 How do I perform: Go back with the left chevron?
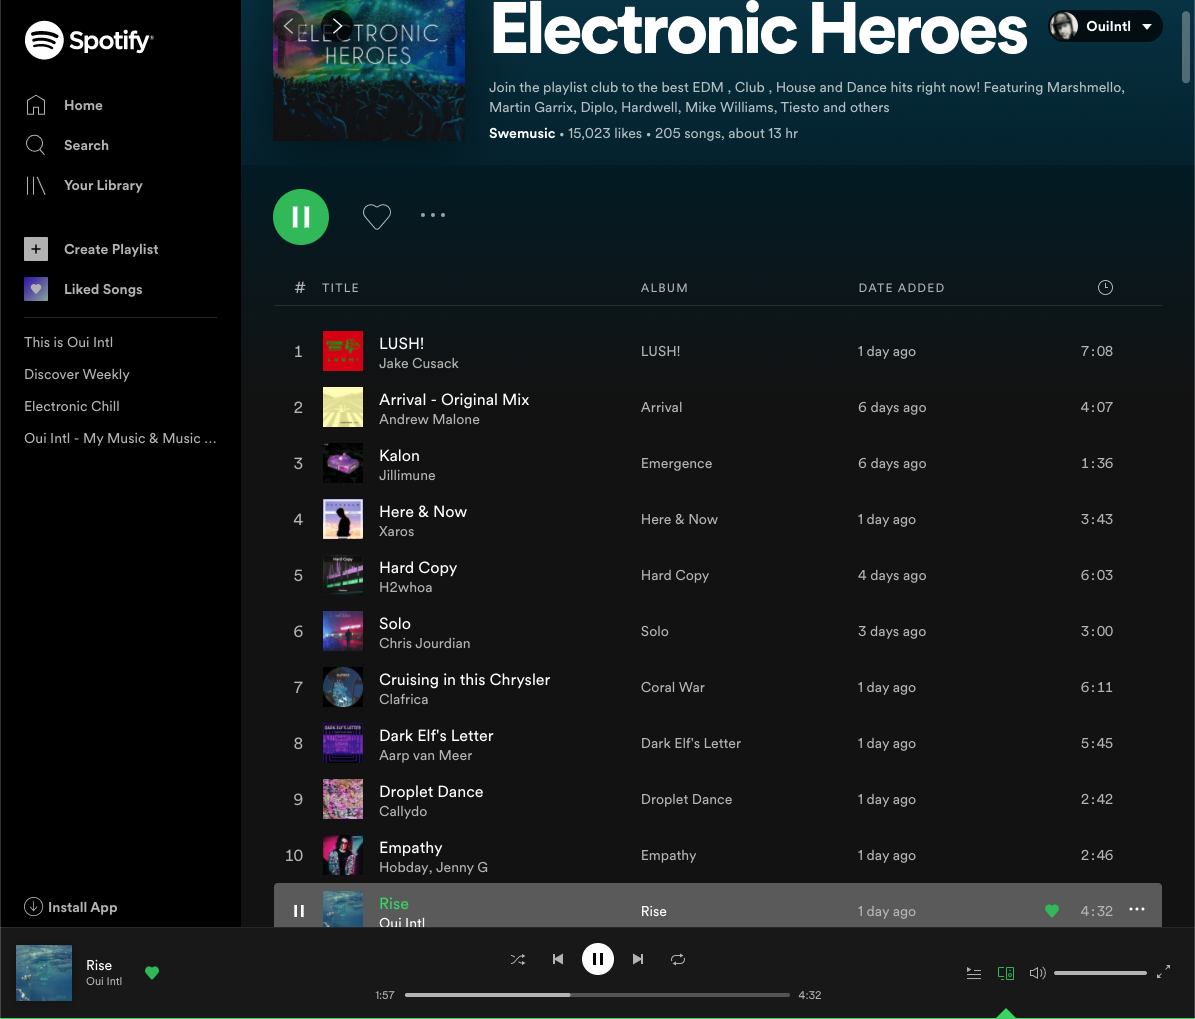[288, 26]
